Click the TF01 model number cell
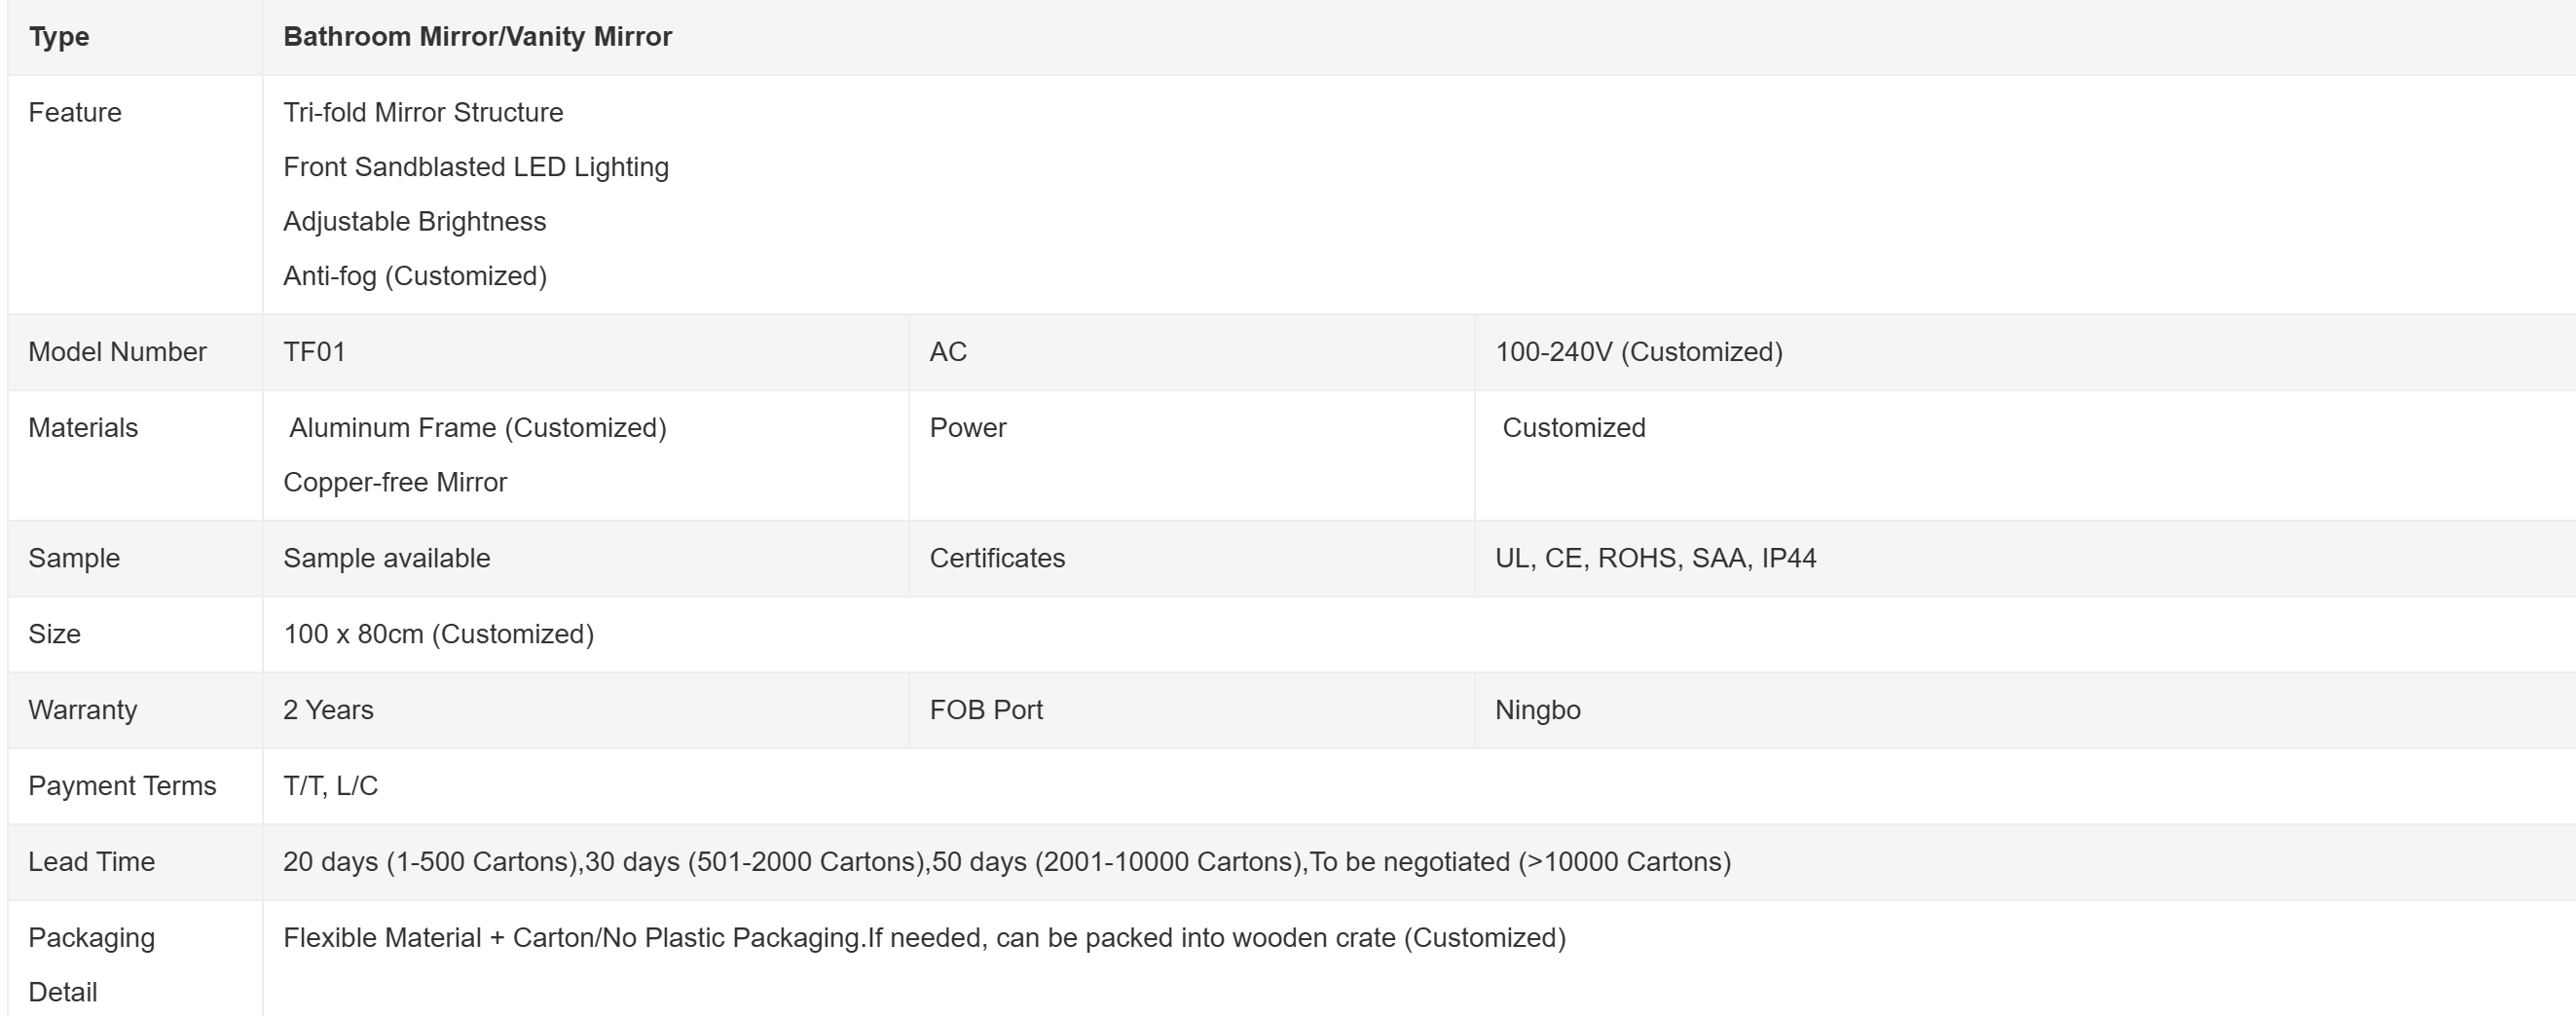This screenshot has height=1016, width=2576. point(314,352)
